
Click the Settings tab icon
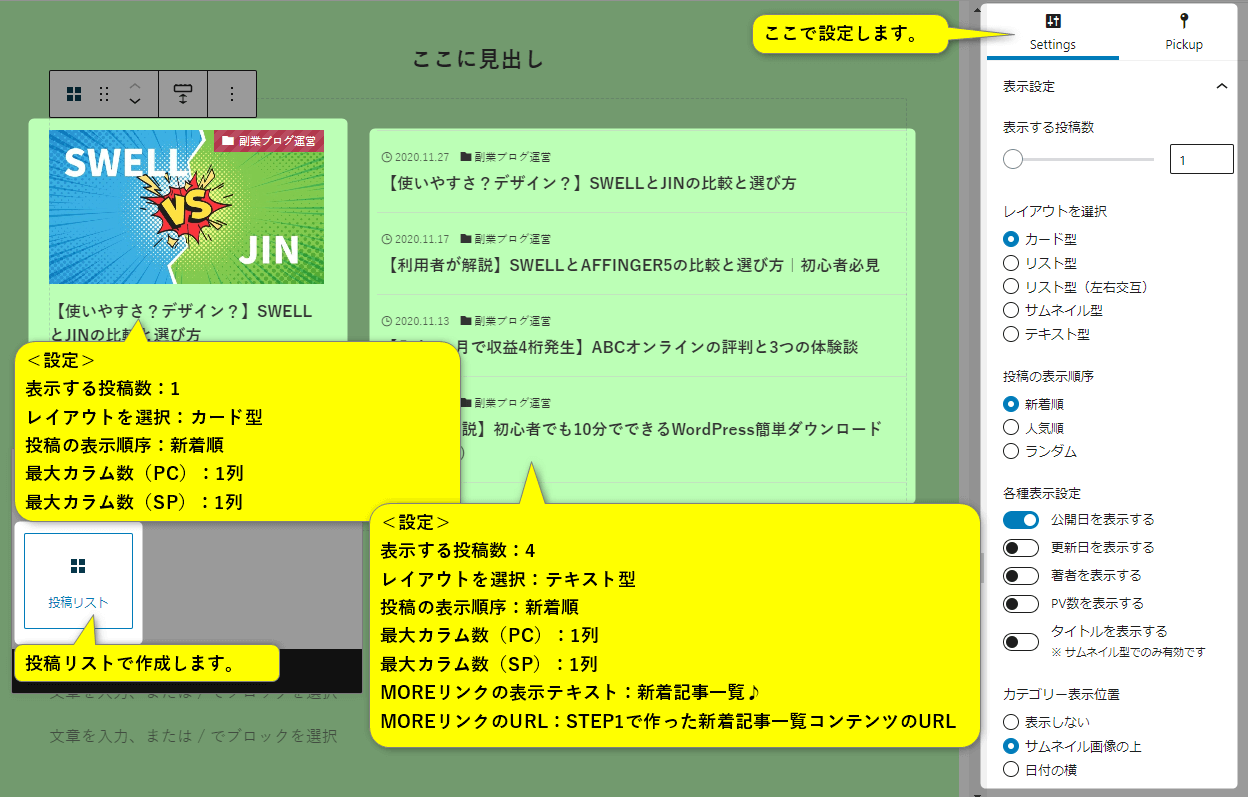(1052, 21)
